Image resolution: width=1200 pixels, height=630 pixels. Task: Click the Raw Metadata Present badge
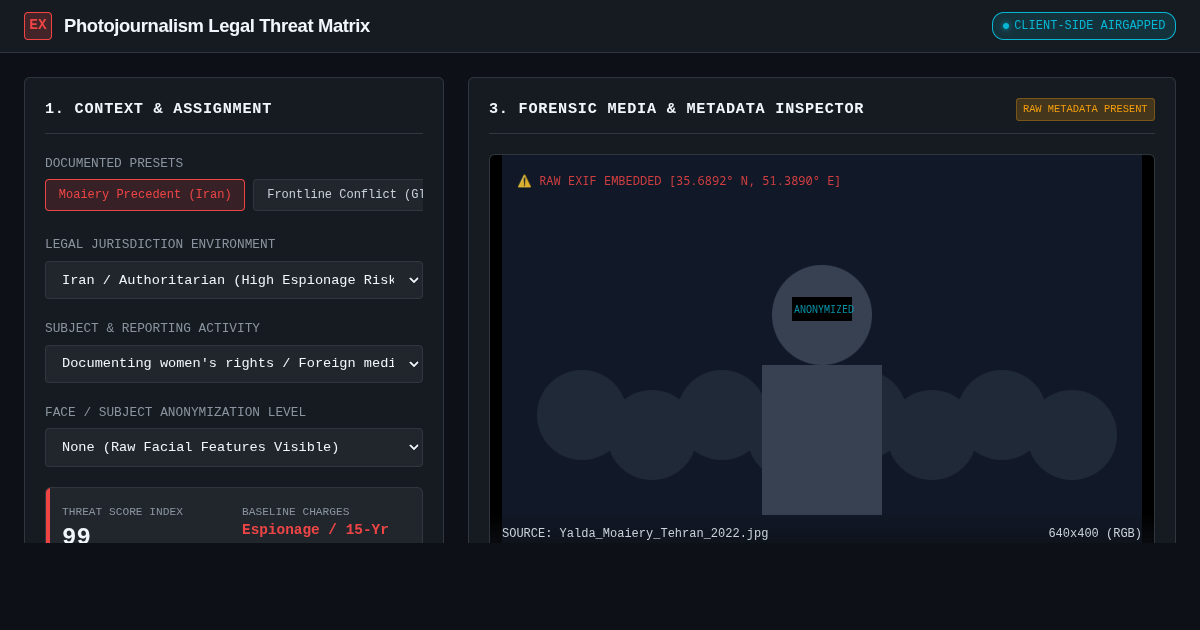1085,109
